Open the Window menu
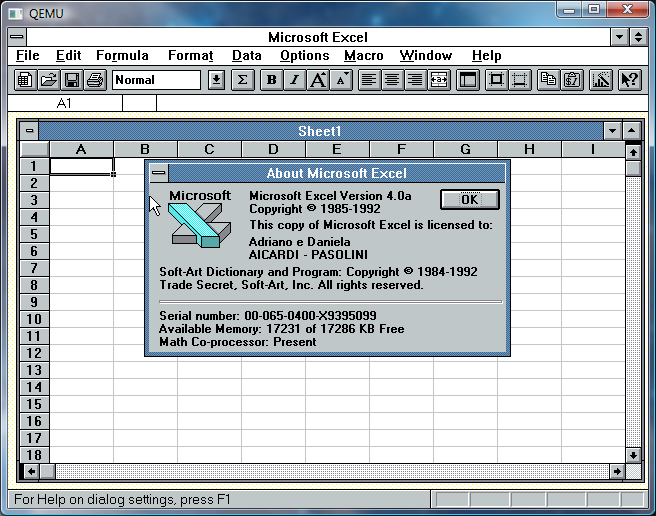 click(x=425, y=56)
